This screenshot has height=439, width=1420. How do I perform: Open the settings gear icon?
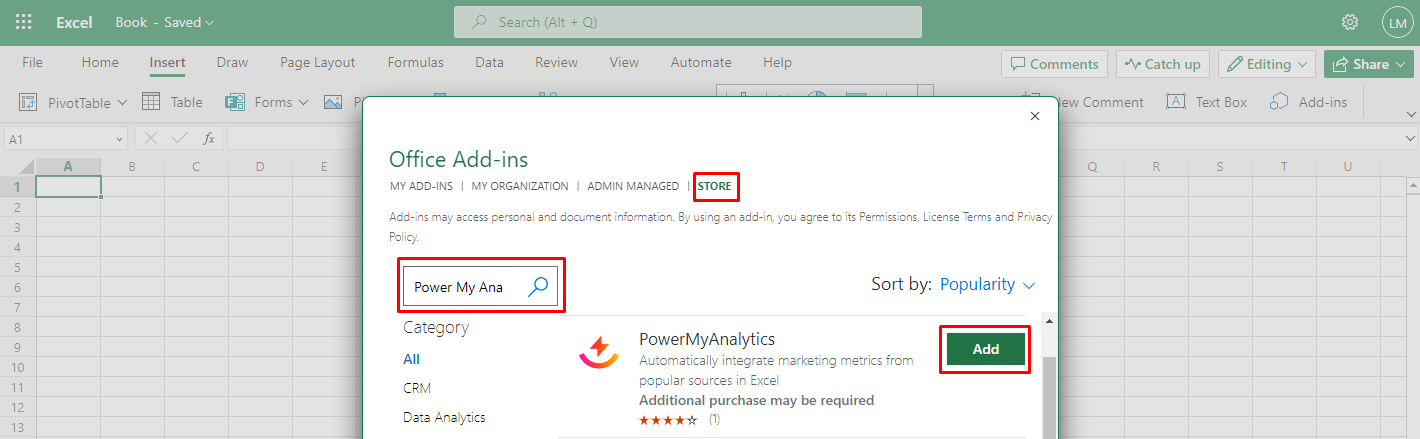click(x=1350, y=22)
